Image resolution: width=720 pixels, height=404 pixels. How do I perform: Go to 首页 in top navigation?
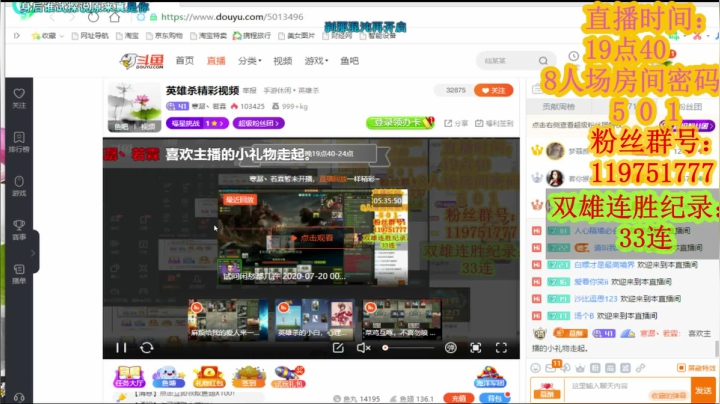(x=185, y=61)
